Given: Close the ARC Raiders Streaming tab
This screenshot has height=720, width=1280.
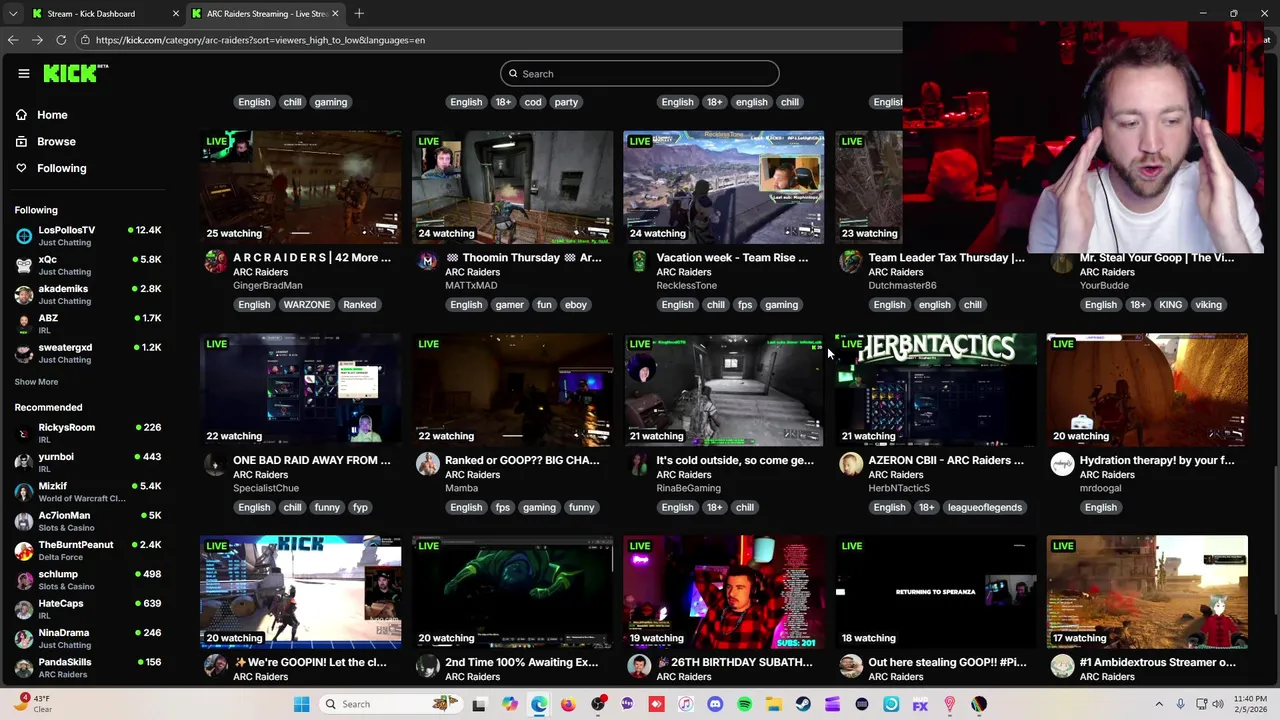Looking at the screenshot, I should tap(335, 13).
